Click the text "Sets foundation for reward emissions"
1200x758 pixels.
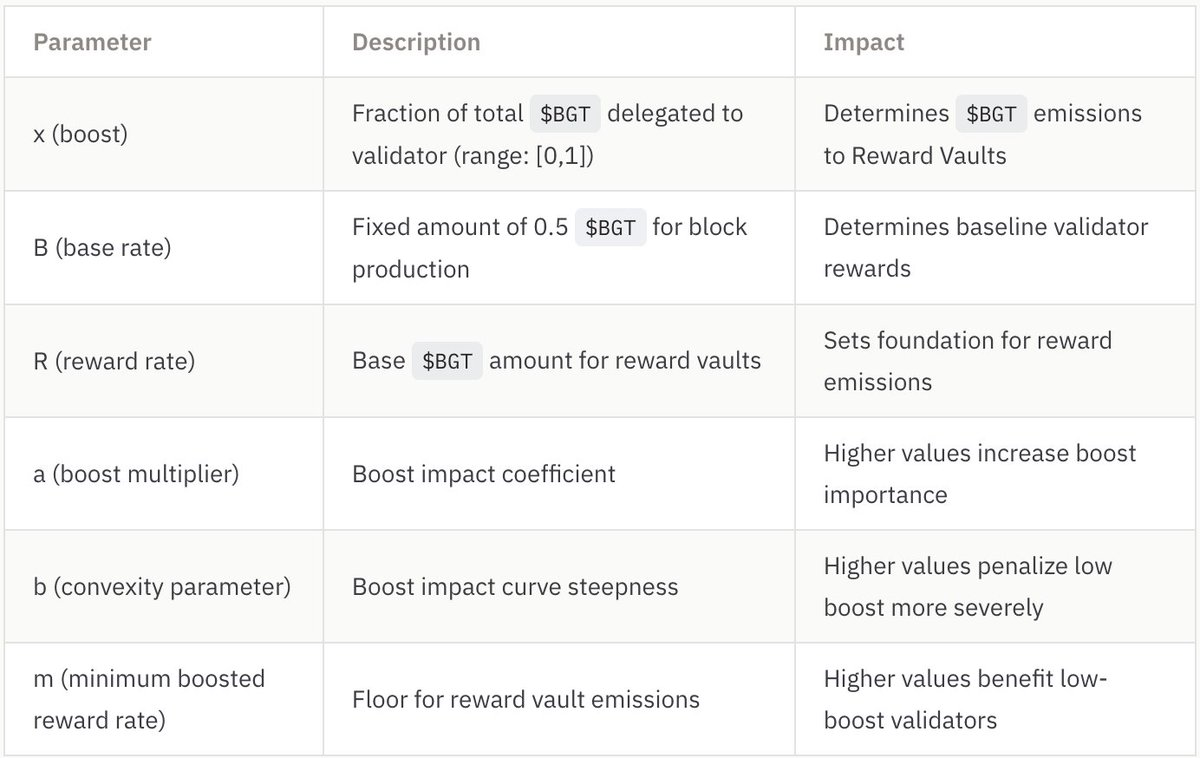point(967,360)
